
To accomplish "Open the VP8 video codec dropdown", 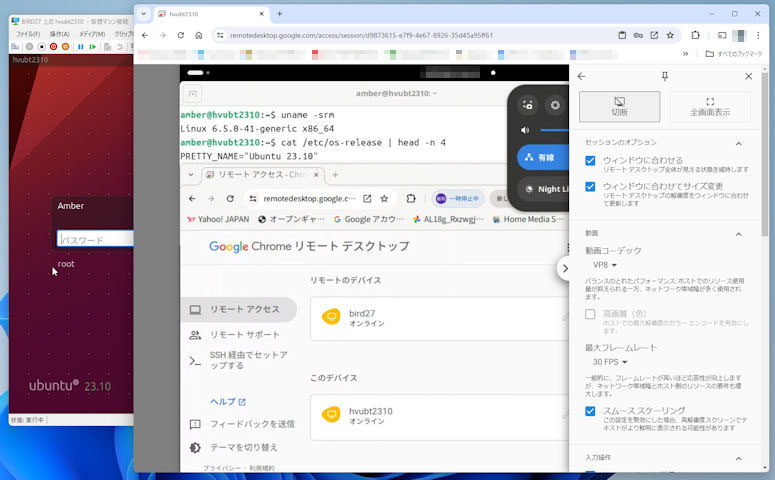I will [x=605, y=265].
